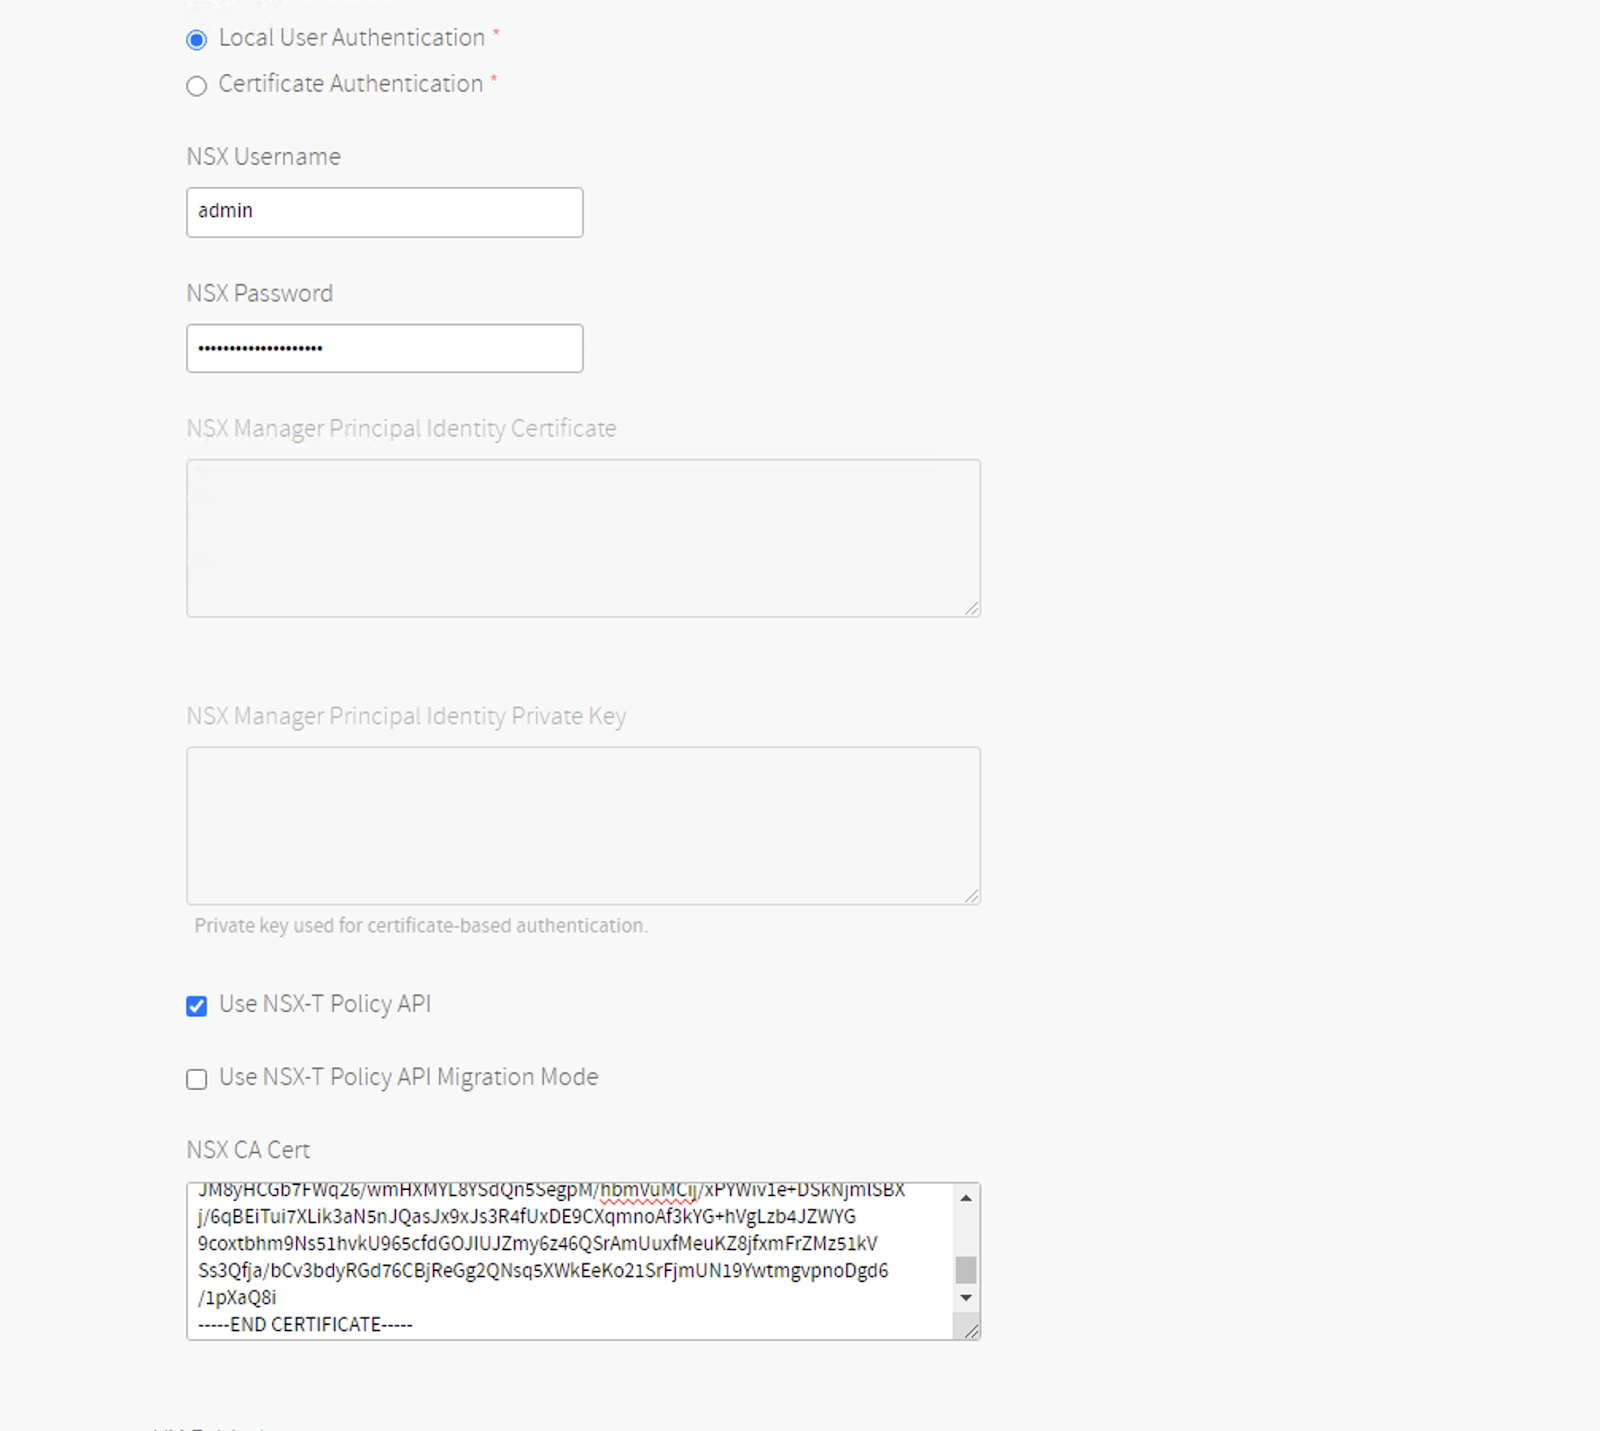Click the 'Certificate Authentication' label text
Screen dimensions: 1600x1431
click(351, 84)
